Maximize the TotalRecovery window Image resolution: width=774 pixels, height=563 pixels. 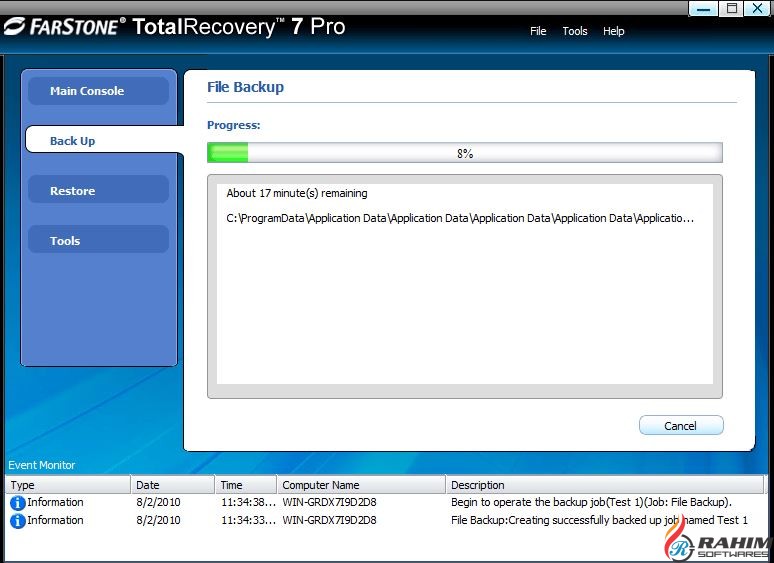coord(732,8)
